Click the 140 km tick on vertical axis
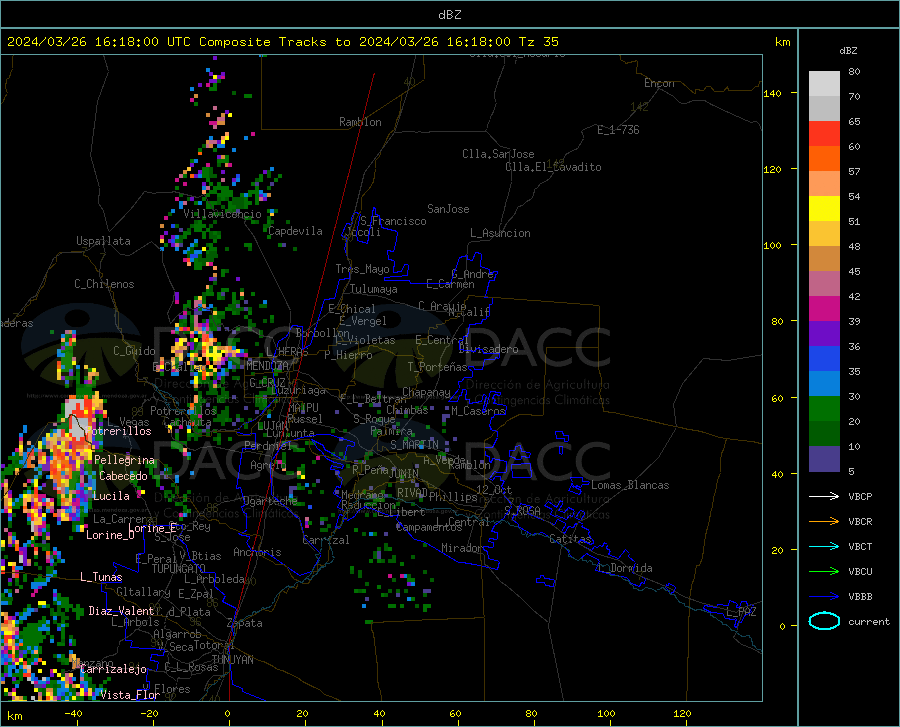Image resolution: width=900 pixels, height=727 pixels. click(x=772, y=93)
